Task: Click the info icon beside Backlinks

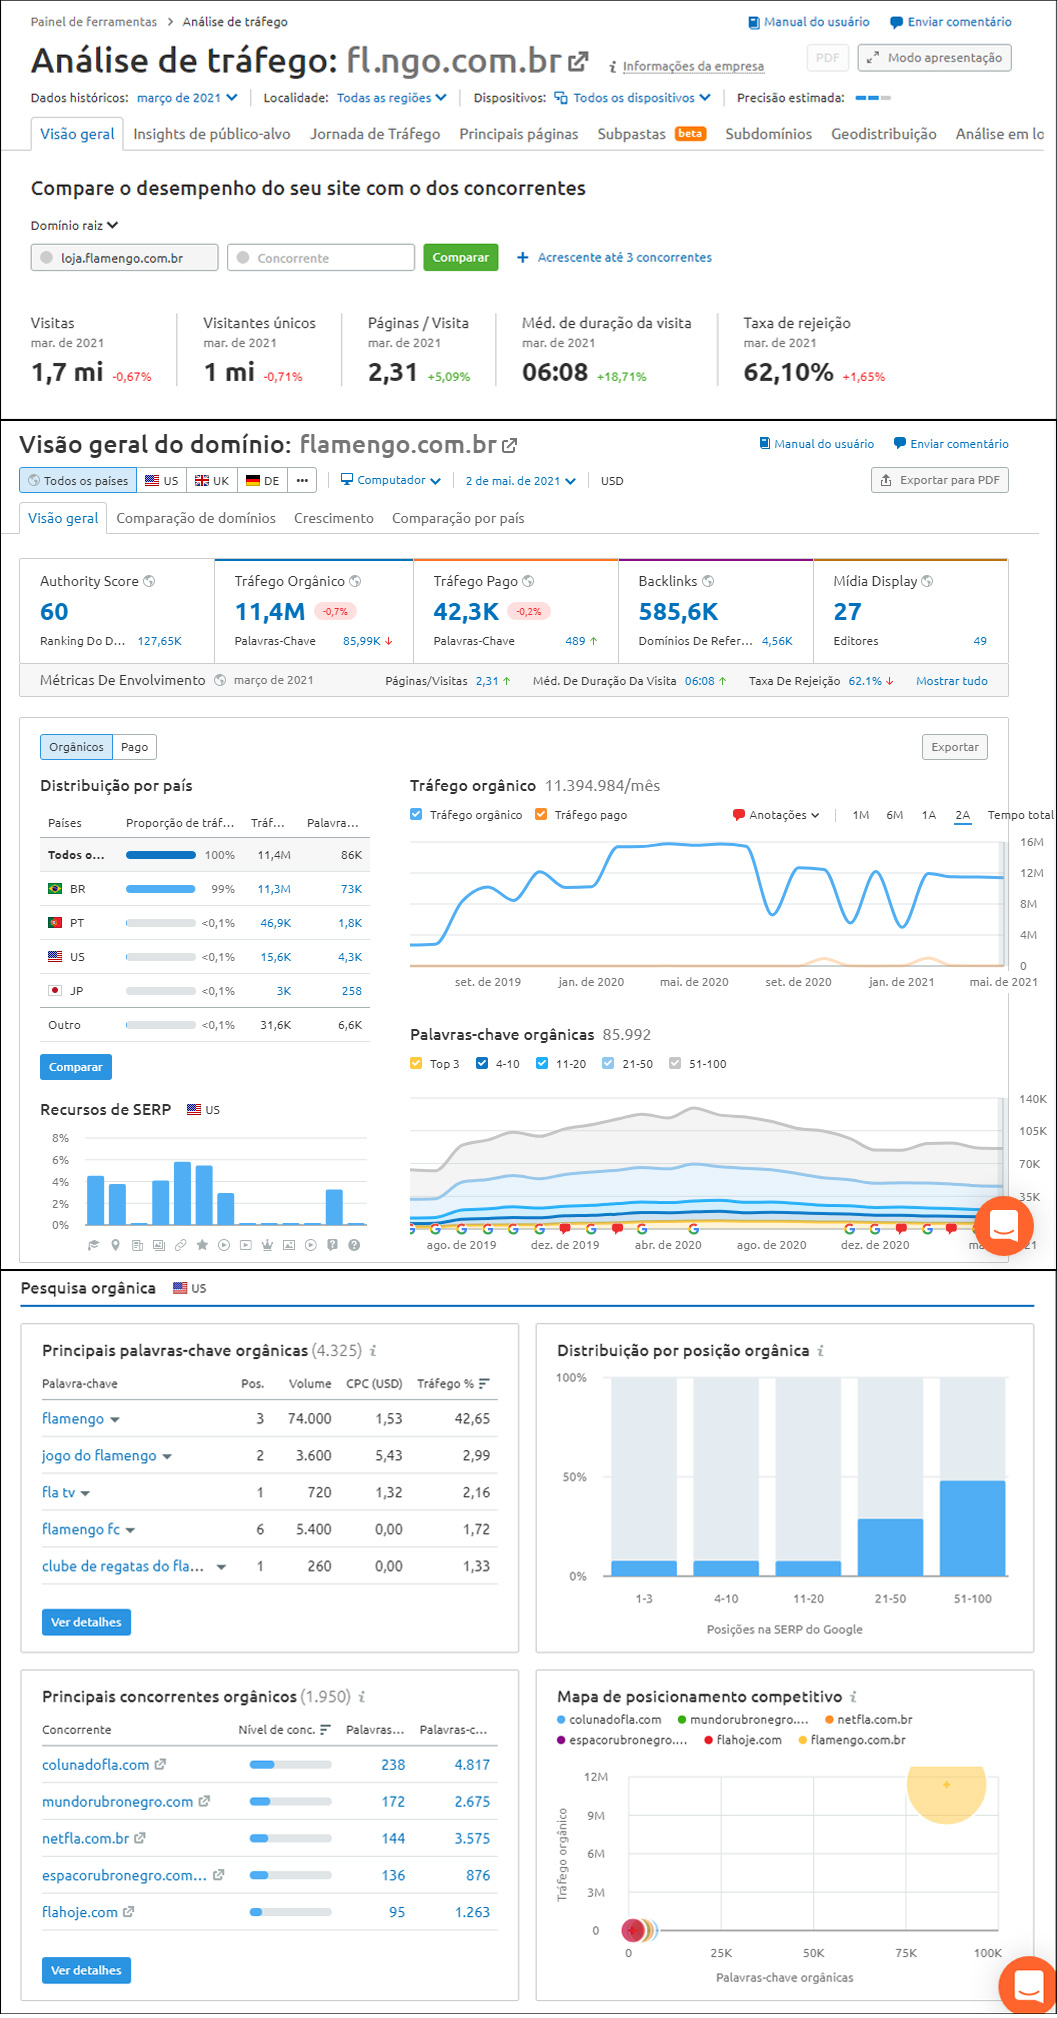Action: (708, 581)
